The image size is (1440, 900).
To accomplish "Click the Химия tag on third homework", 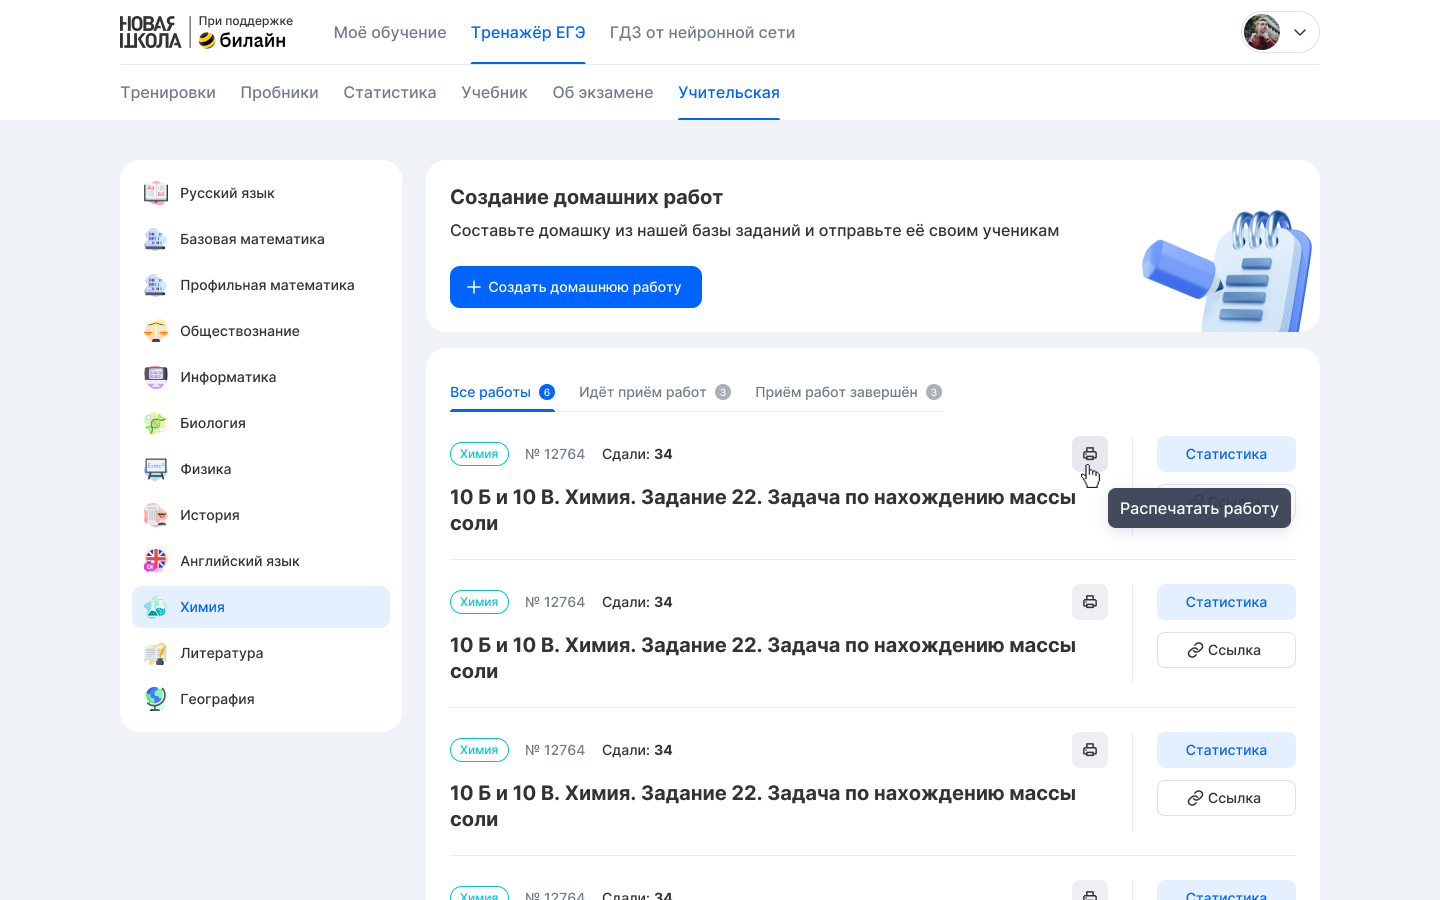I will click(x=479, y=750).
